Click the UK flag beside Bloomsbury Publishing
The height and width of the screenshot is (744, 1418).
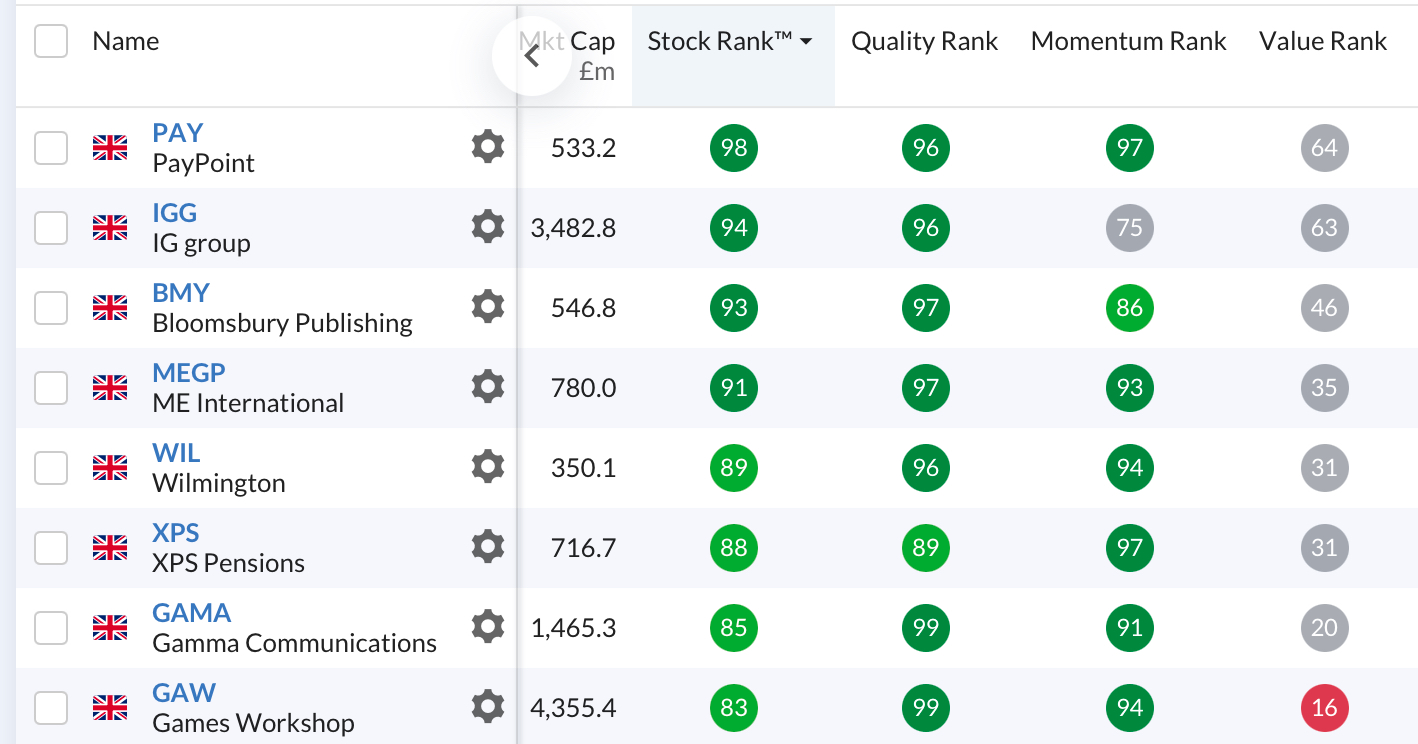pos(110,308)
